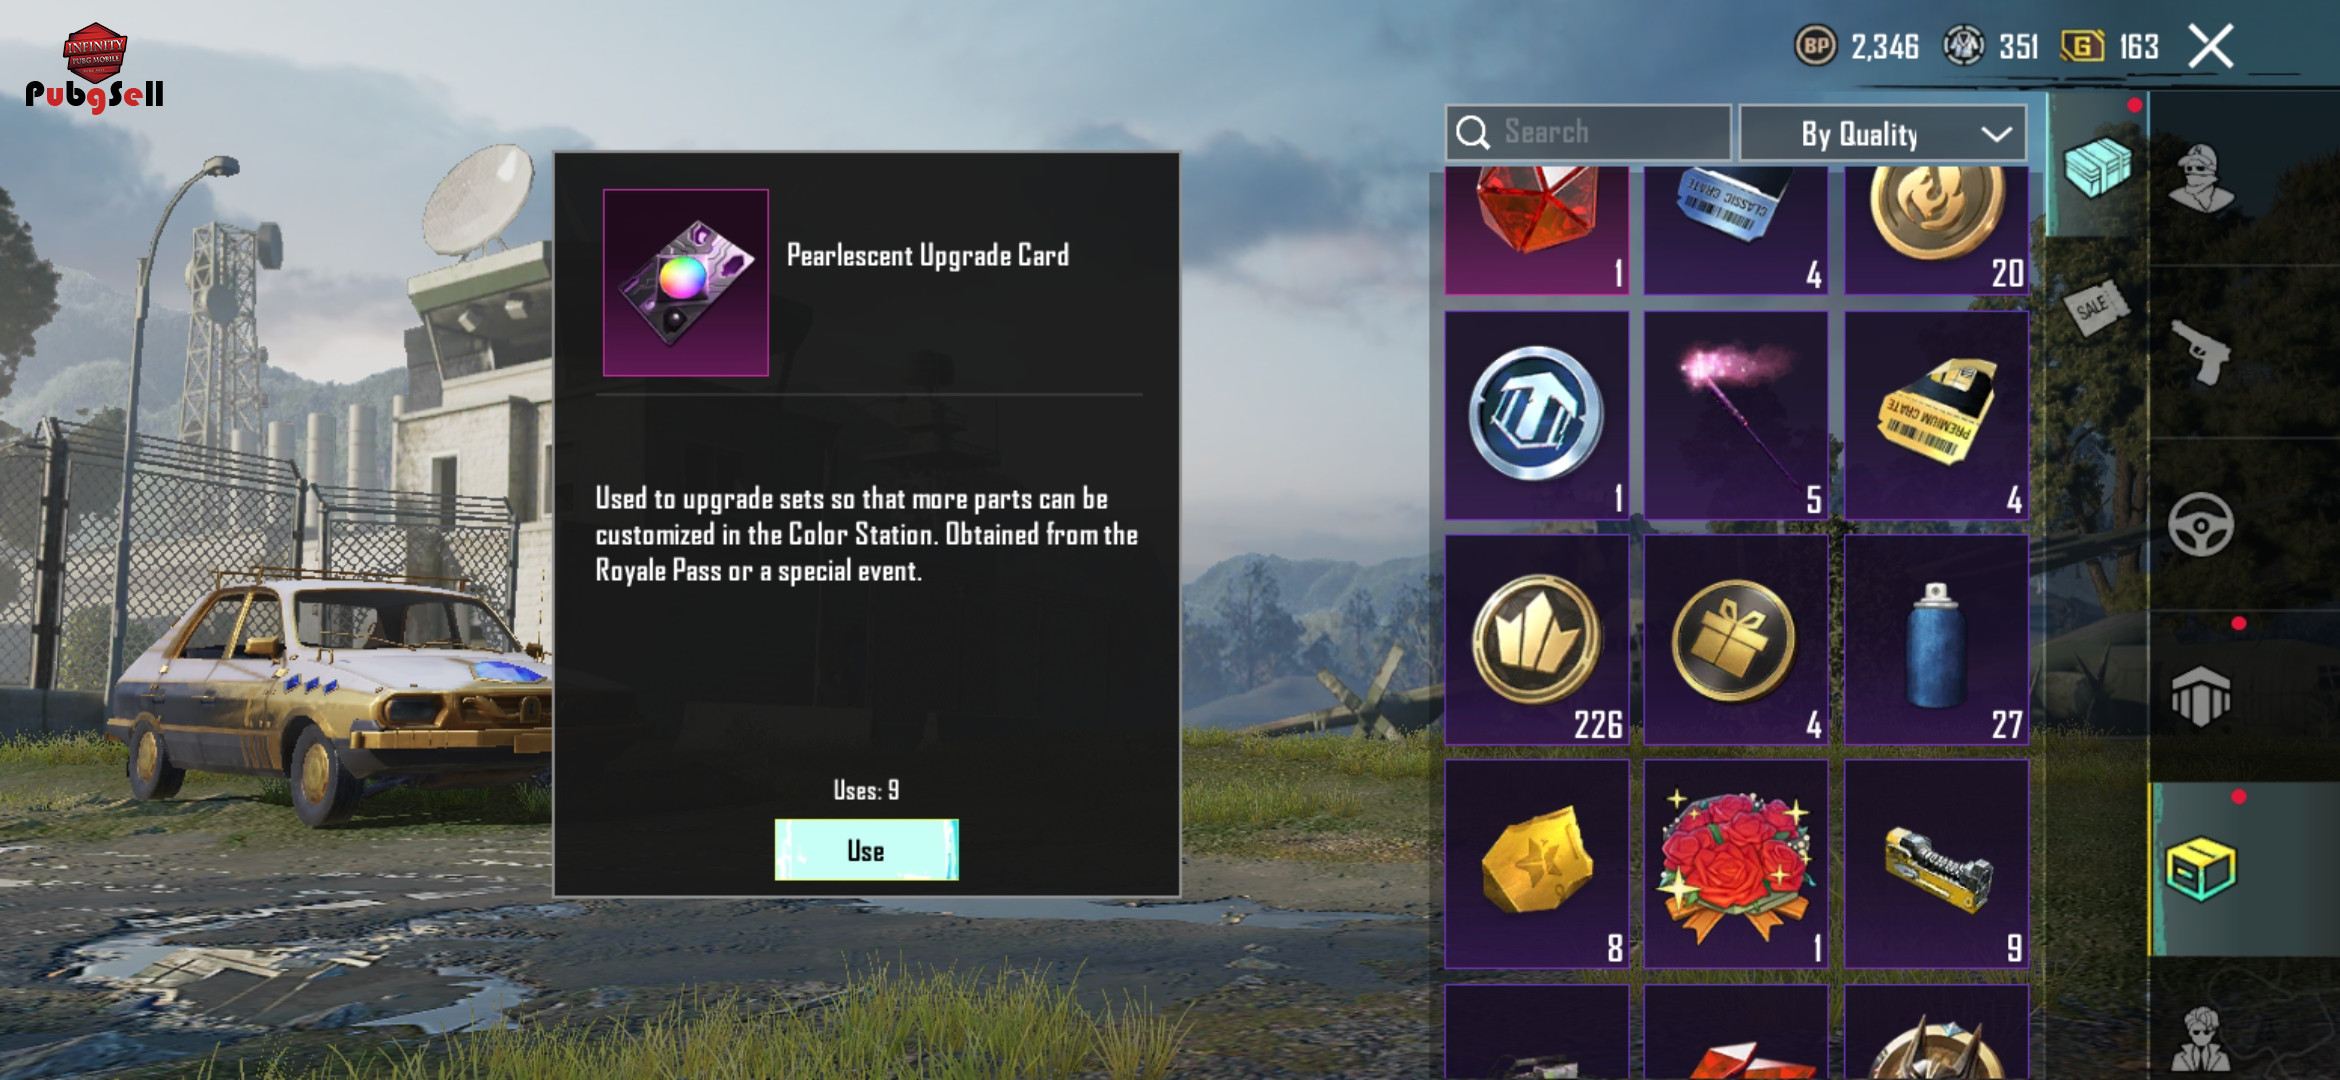
Task: Click the Pearlescent Upgrade Card preview image
Action: (686, 283)
